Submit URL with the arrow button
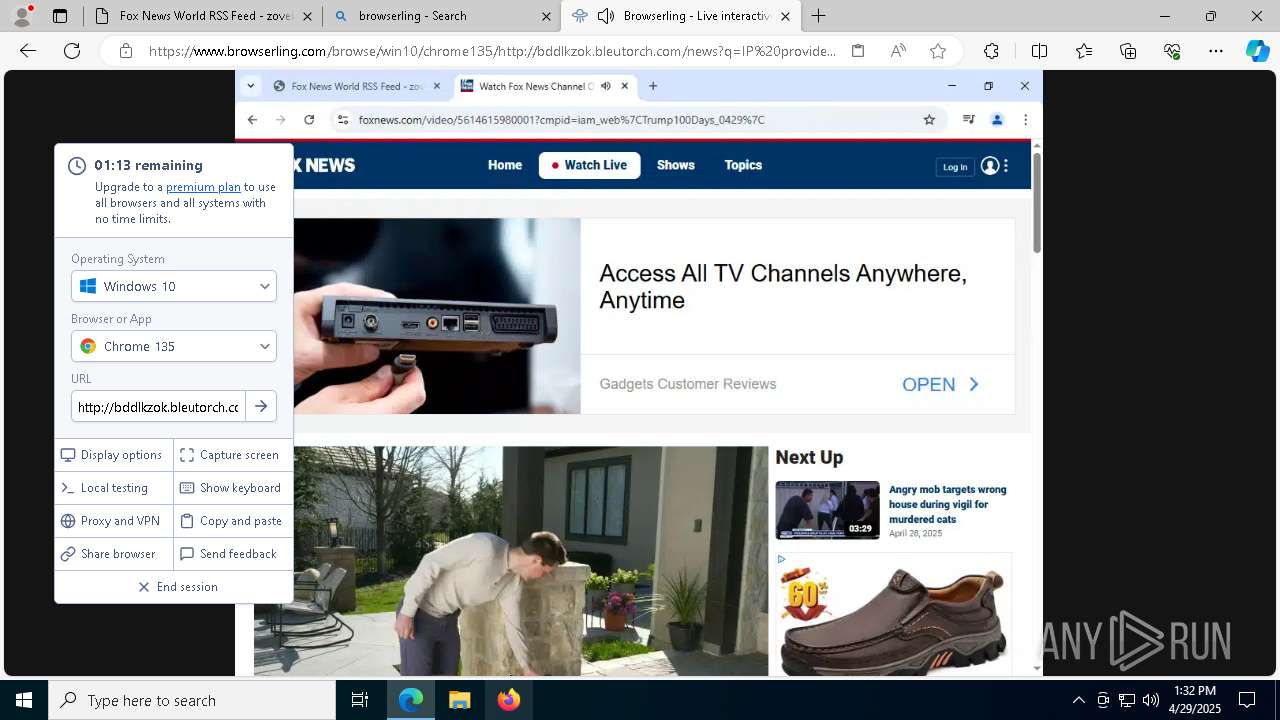 point(261,406)
